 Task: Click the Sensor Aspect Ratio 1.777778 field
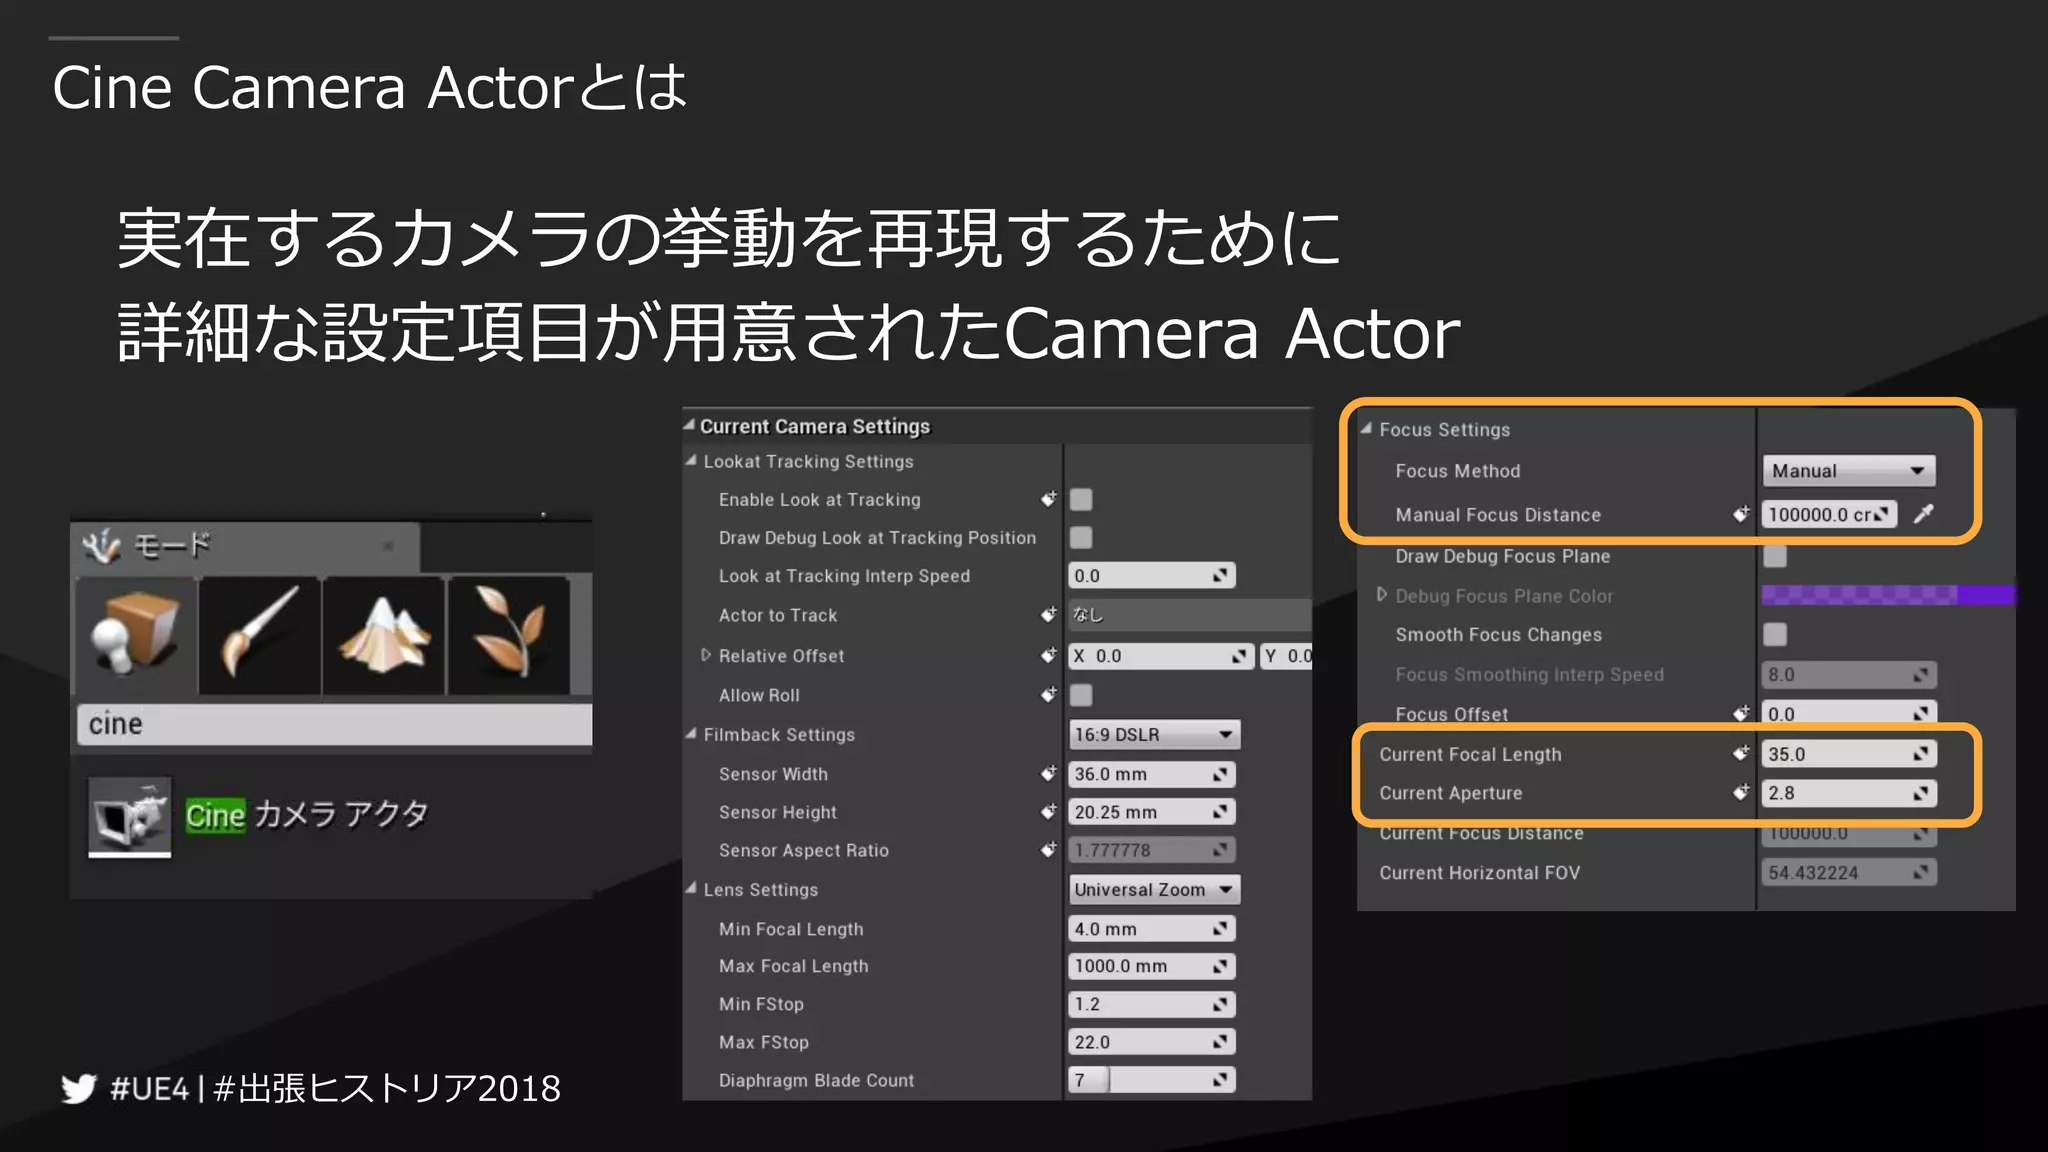[x=1152, y=850]
